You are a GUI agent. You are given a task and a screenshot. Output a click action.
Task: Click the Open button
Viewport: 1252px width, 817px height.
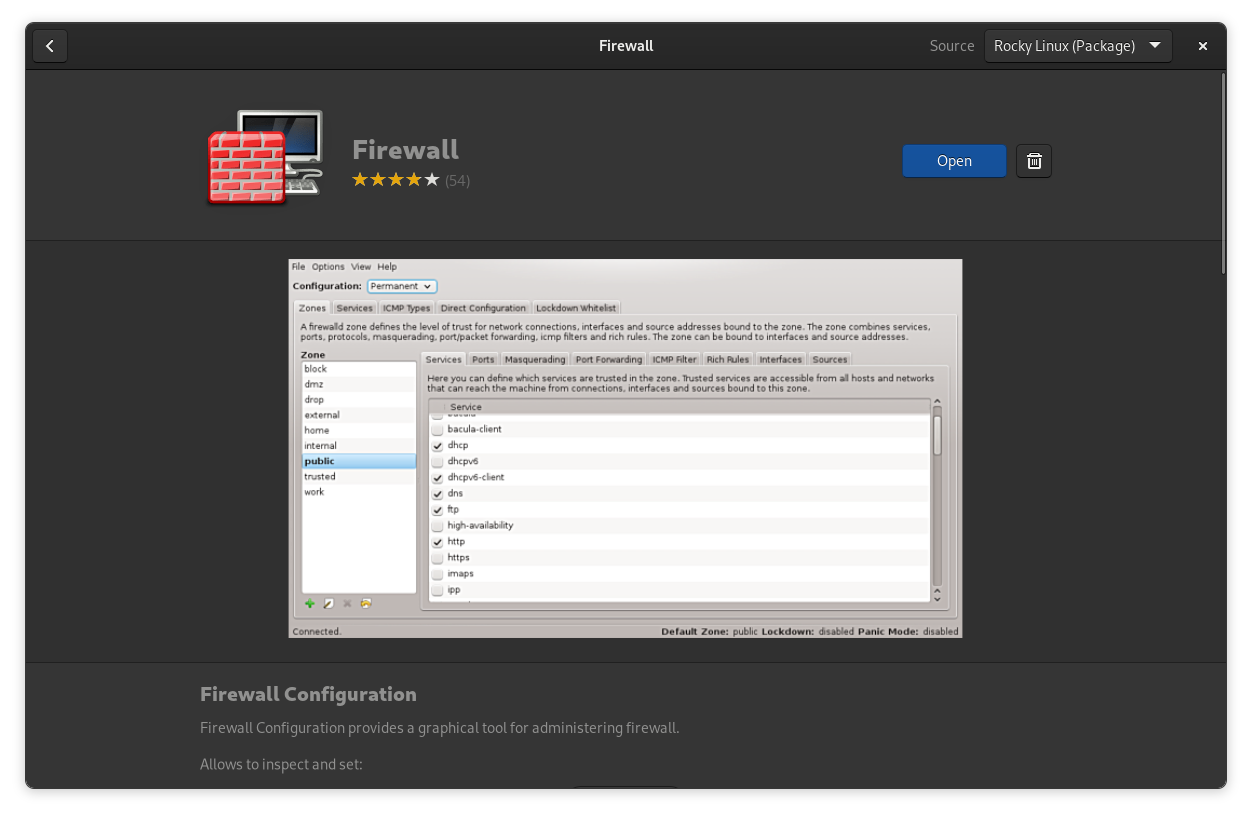pyautogui.click(x=953, y=161)
